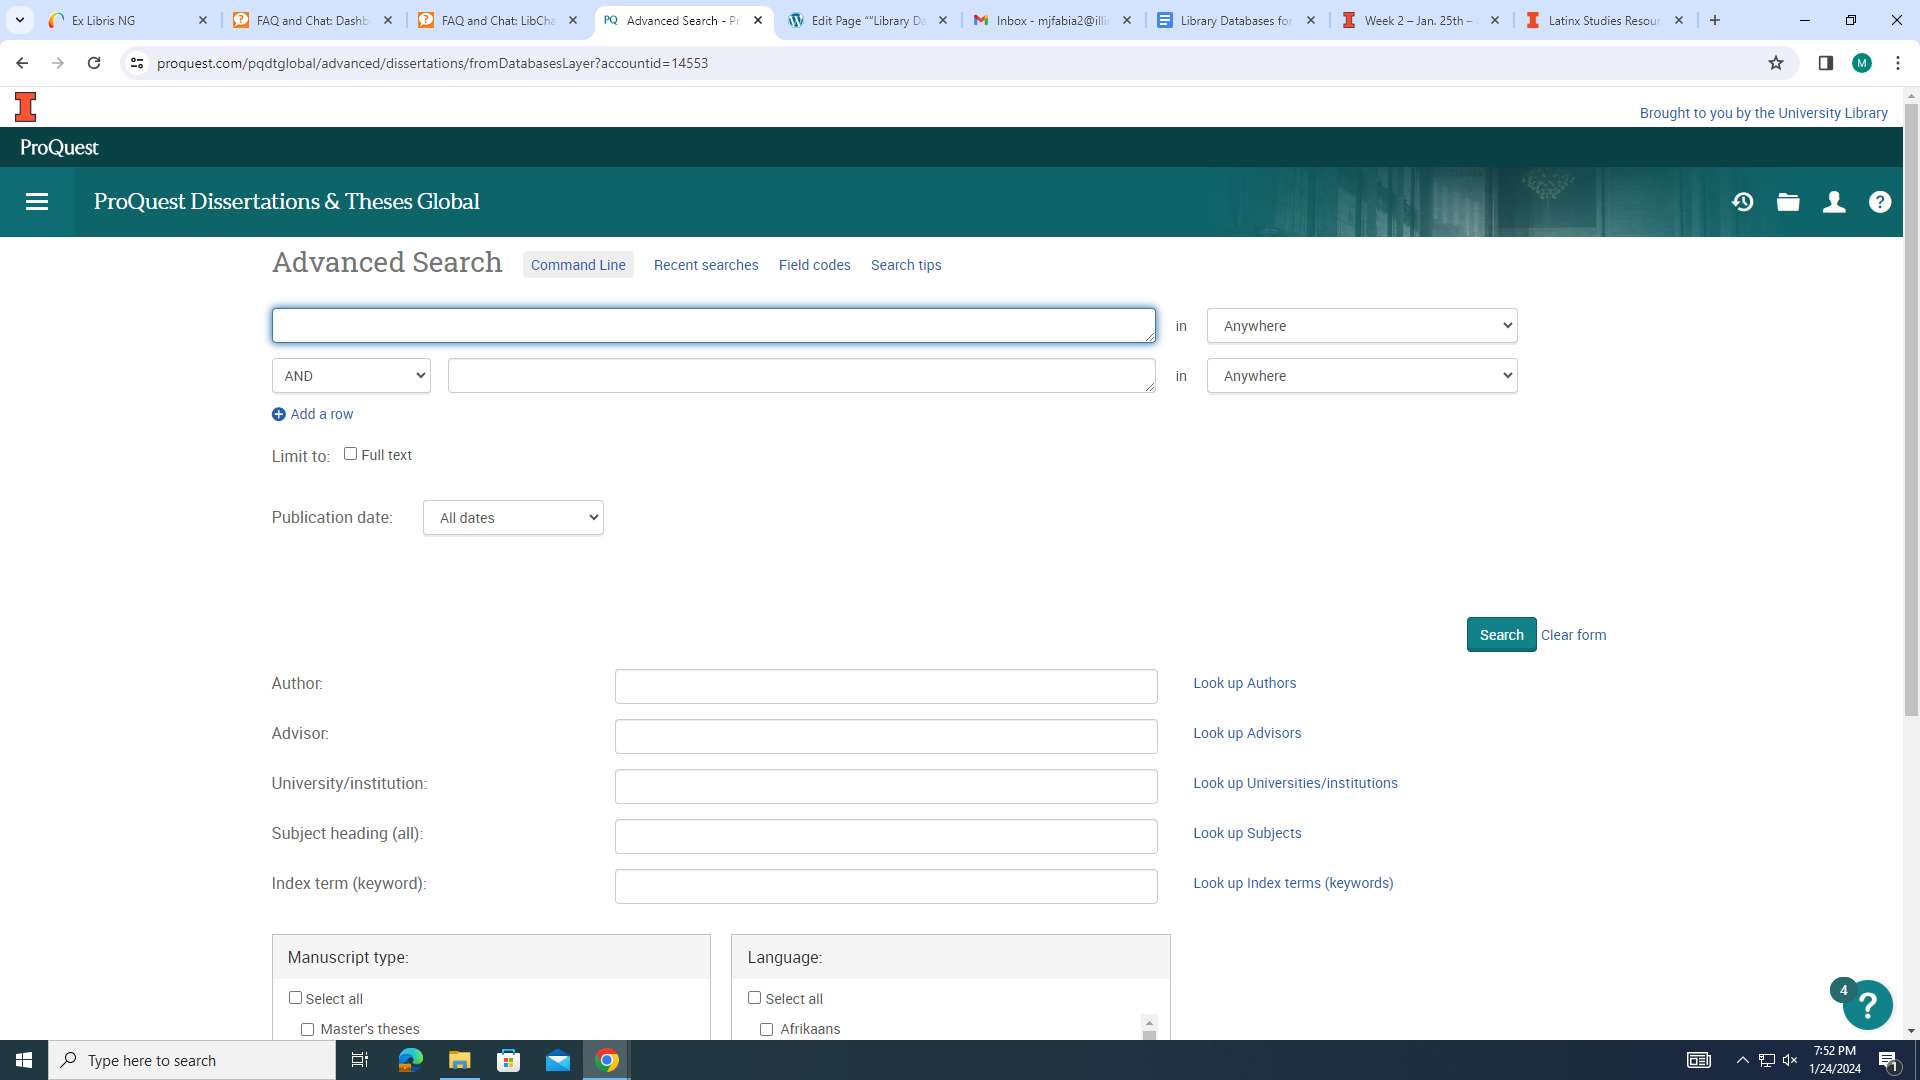Viewport: 1920px width, 1080px height.
Task: Bookmark this page with star icon
Action: [1776, 63]
